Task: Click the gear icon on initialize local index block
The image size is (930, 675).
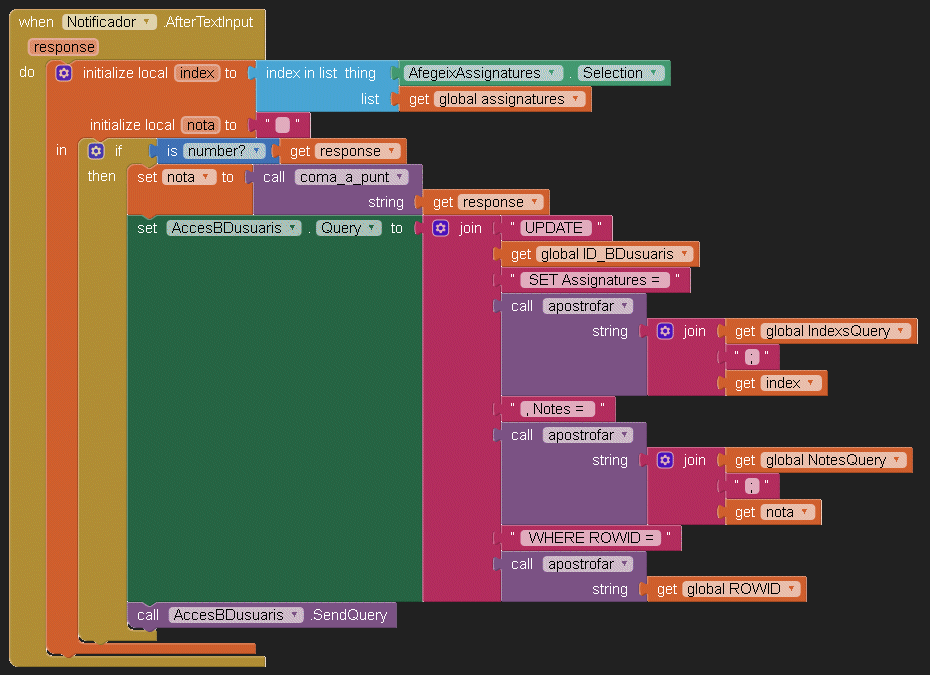Action: point(64,73)
